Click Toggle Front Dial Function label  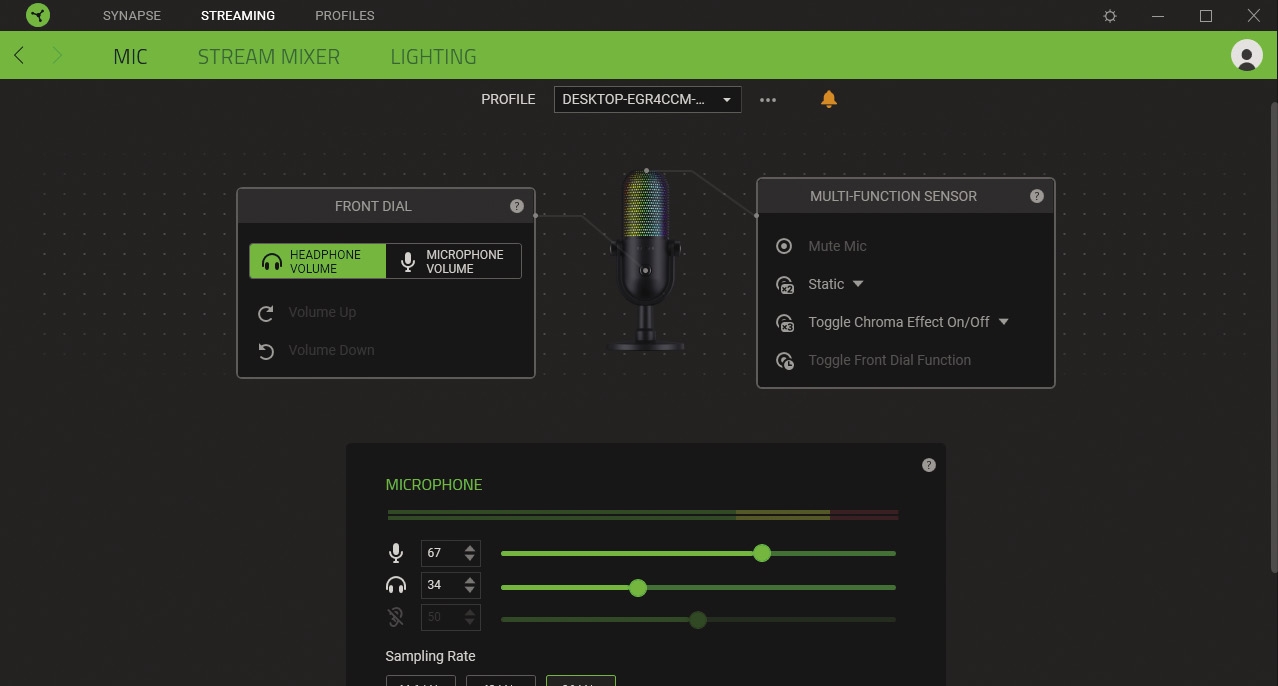click(x=889, y=360)
